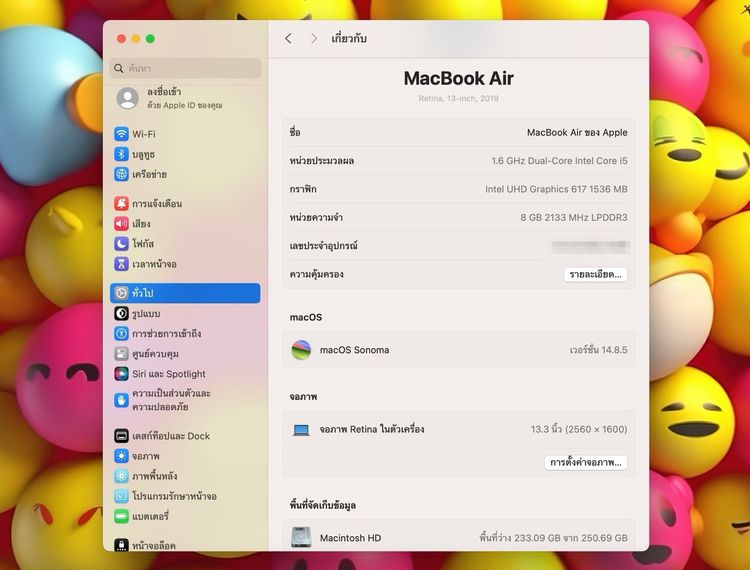This screenshot has height=570, width=750.
Task: Open Wallpaper icon (ภาพพื้นหลัง)
Action: (121, 476)
